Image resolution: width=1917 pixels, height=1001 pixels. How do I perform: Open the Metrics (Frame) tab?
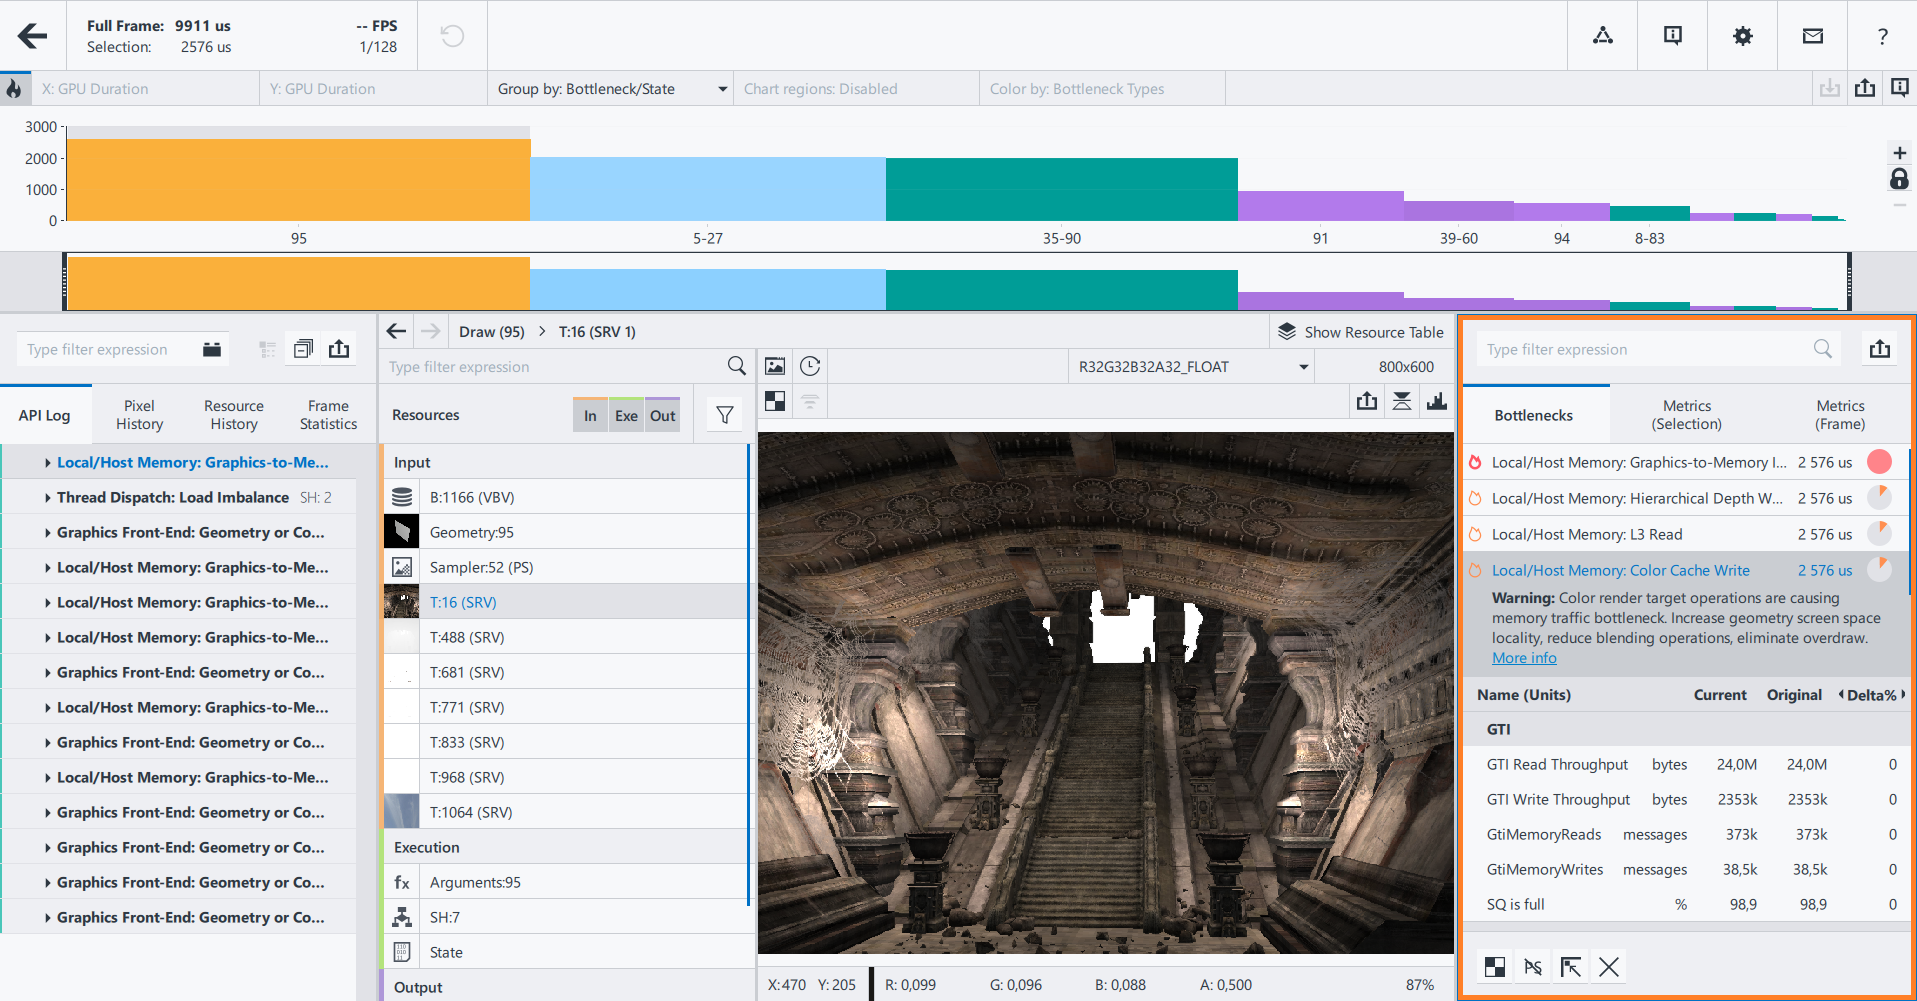click(1839, 415)
